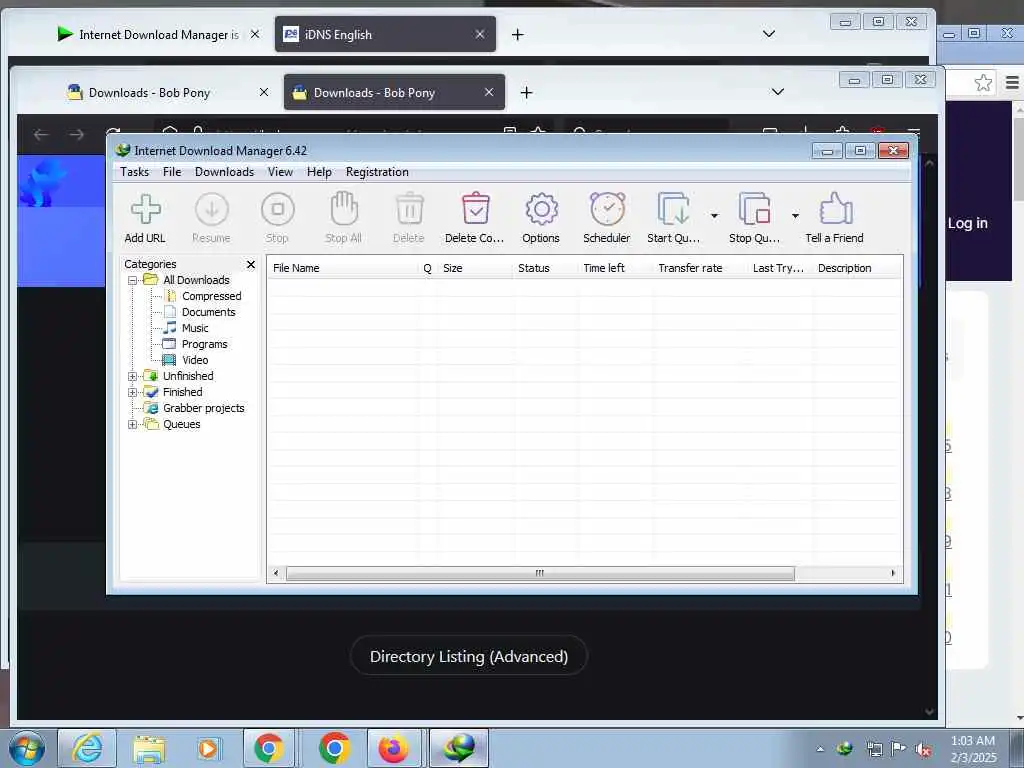Switch to Internet Download Manager browser tab
This screenshot has width=1024, height=768.
(x=159, y=35)
